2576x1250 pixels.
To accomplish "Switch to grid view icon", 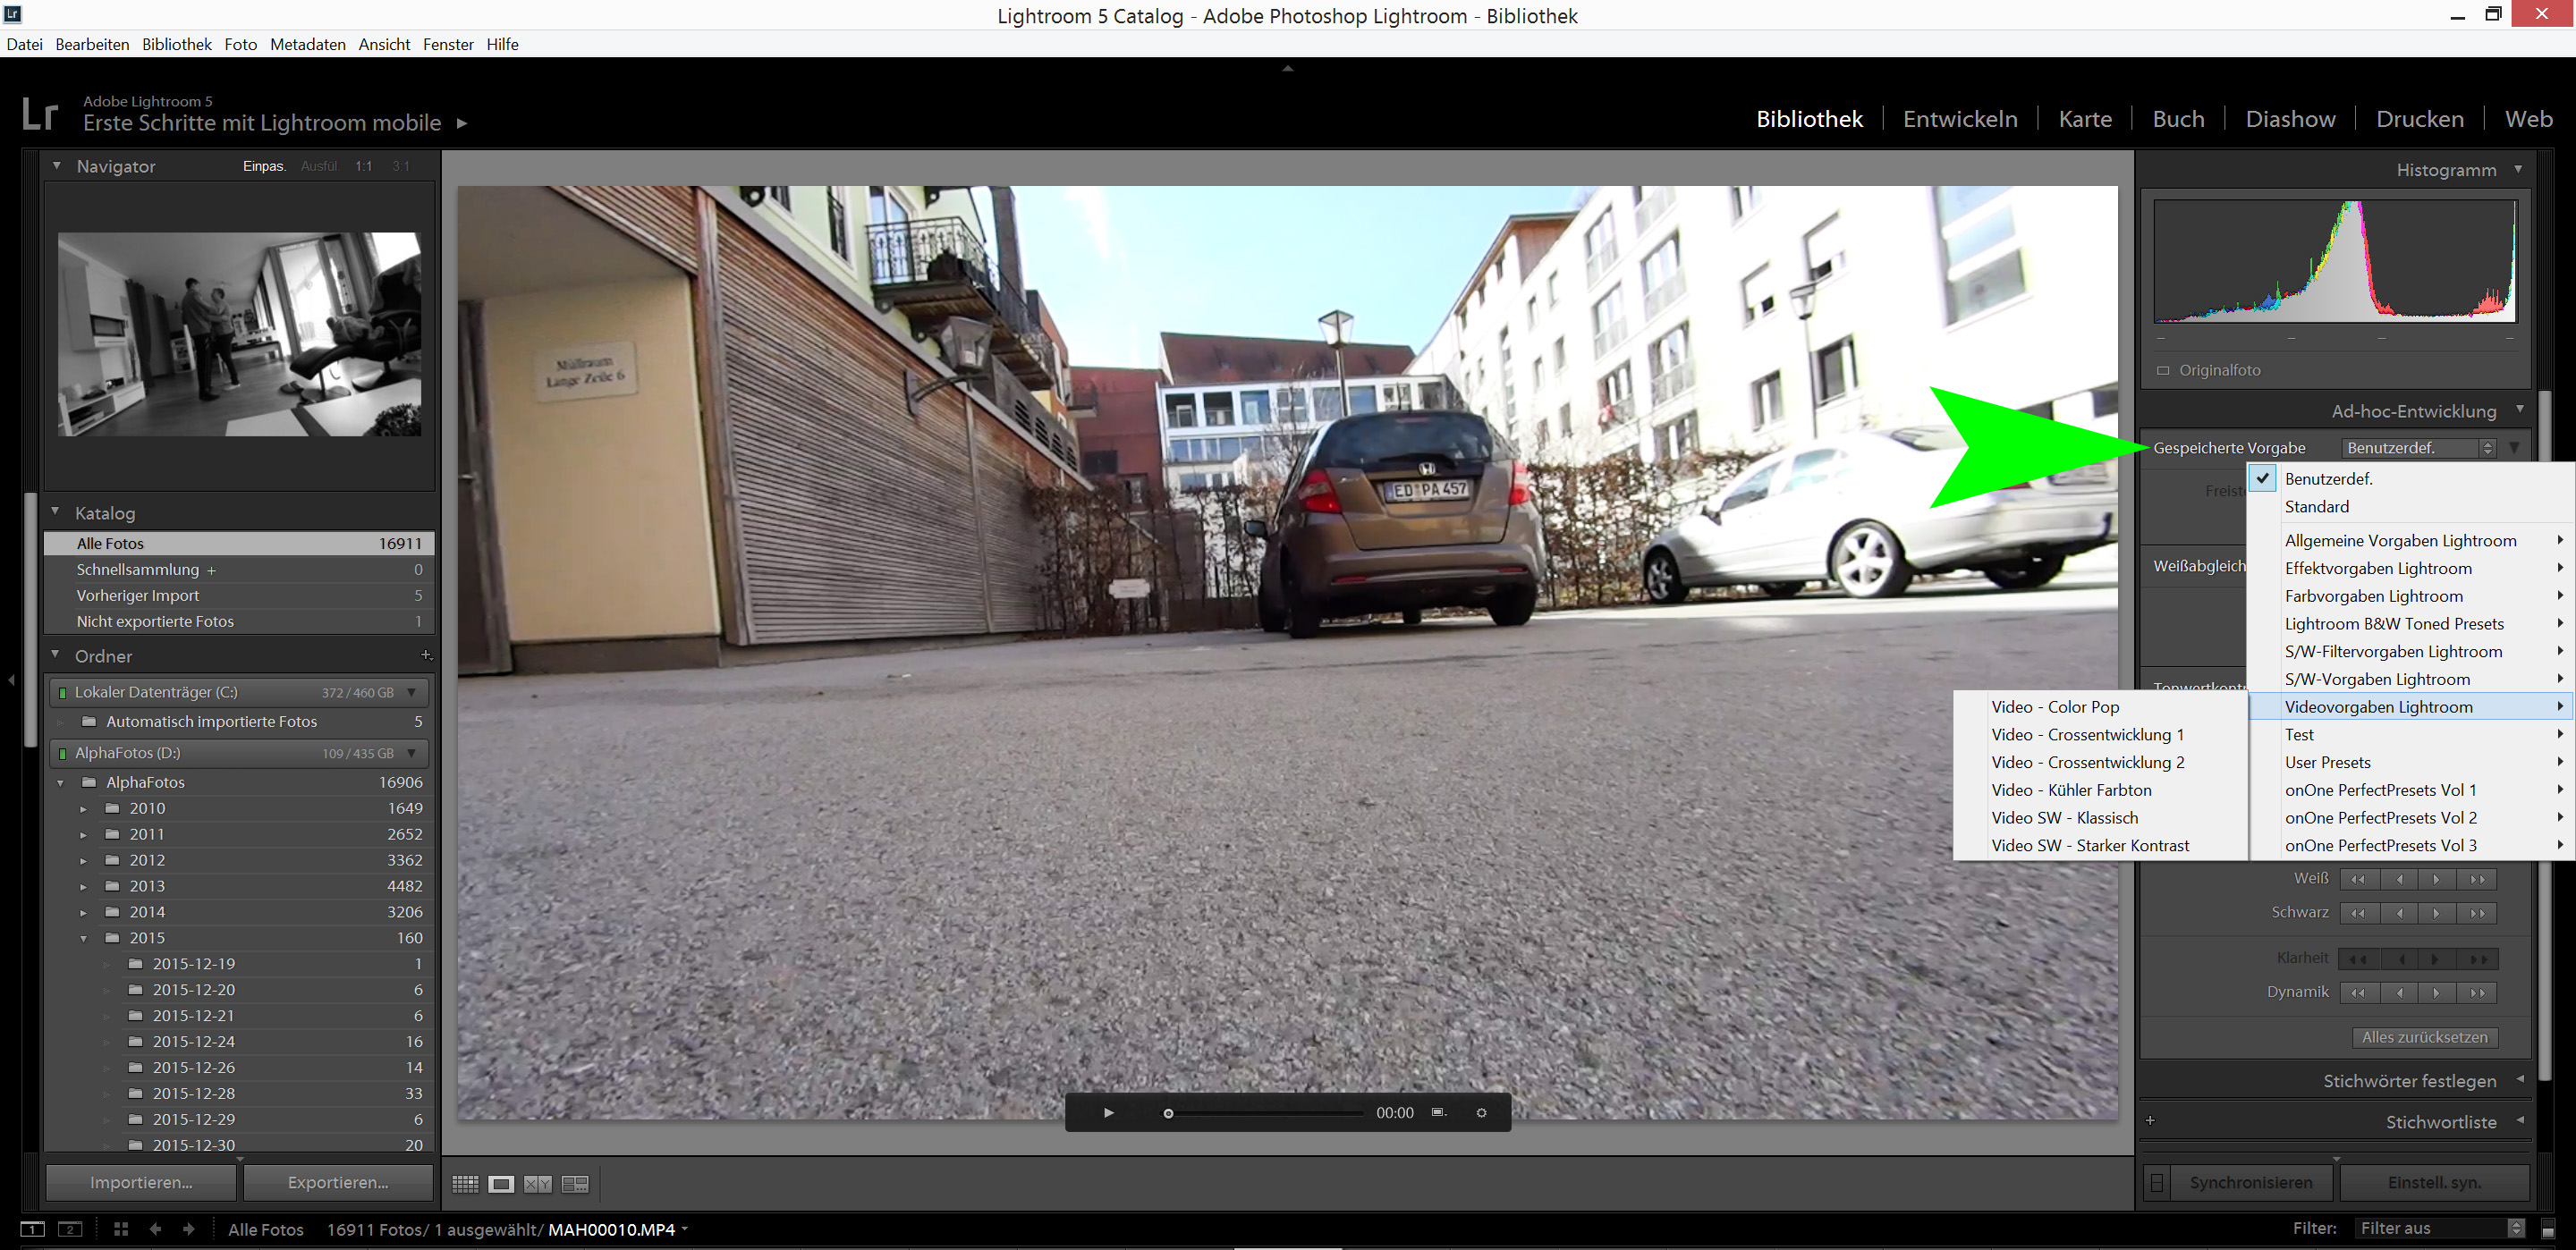I will [x=465, y=1184].
